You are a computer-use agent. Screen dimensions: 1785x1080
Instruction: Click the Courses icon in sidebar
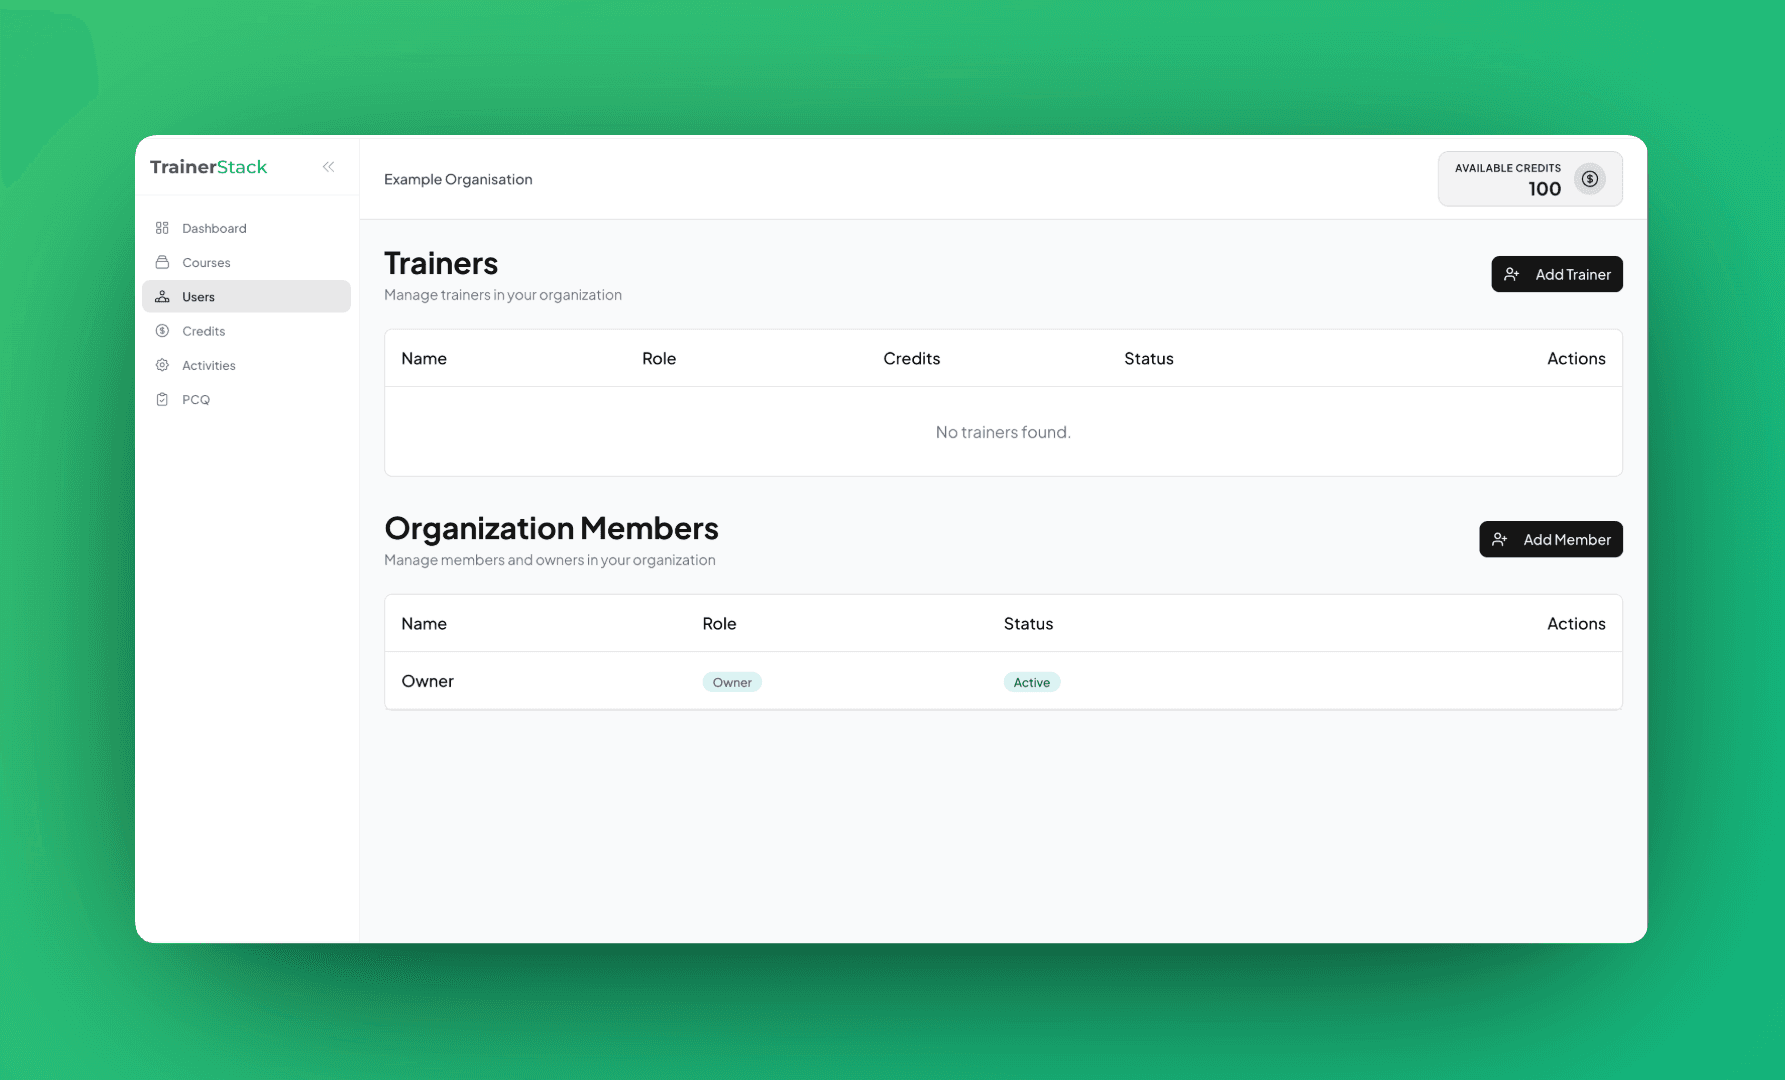coord(162,262)
